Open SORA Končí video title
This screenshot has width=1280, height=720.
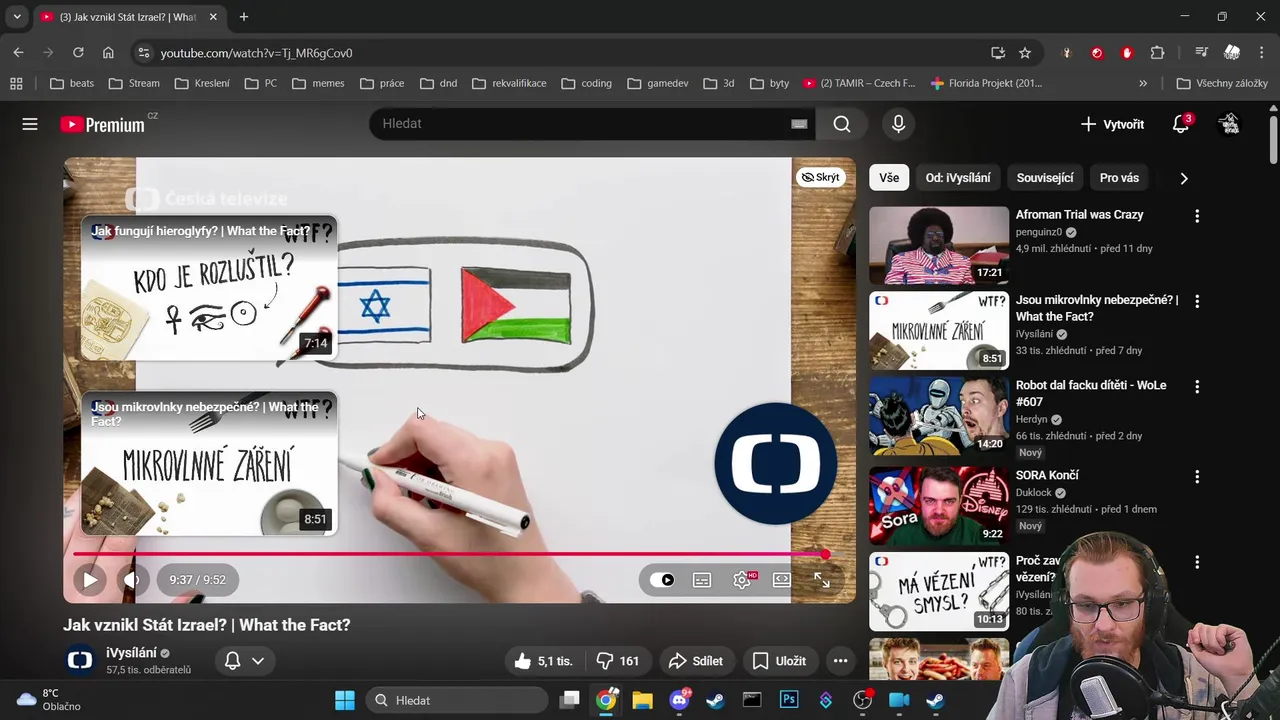[x=1047, y=475]
